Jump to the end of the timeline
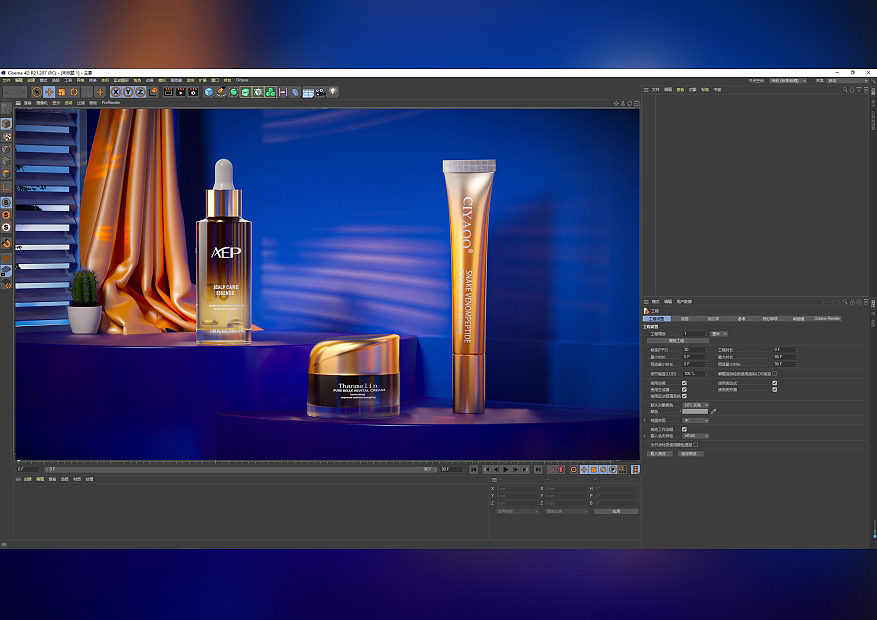Screen dimensions: 877x620 (538, 470)
